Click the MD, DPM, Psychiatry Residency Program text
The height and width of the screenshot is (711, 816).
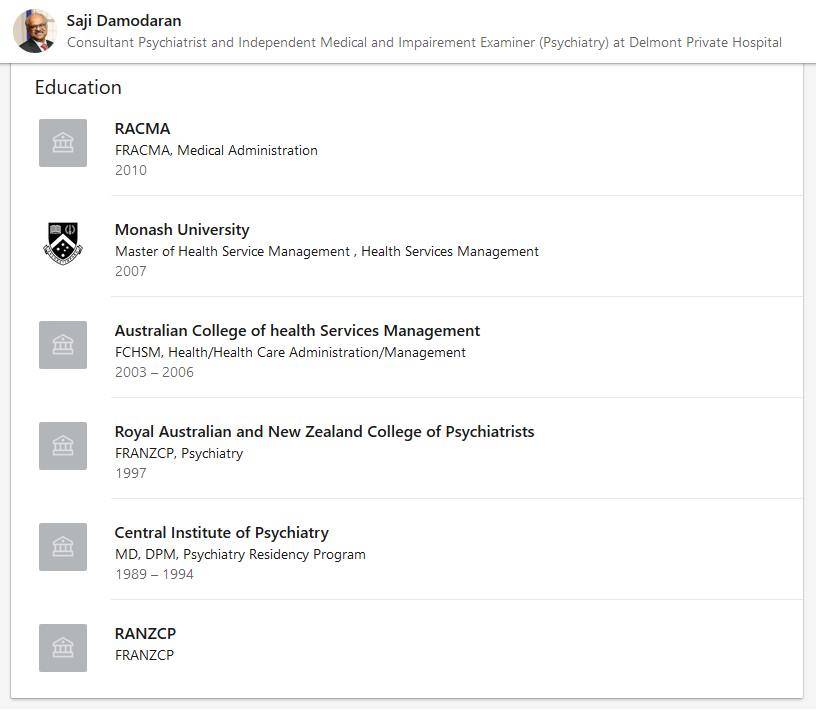click(240, 554)
